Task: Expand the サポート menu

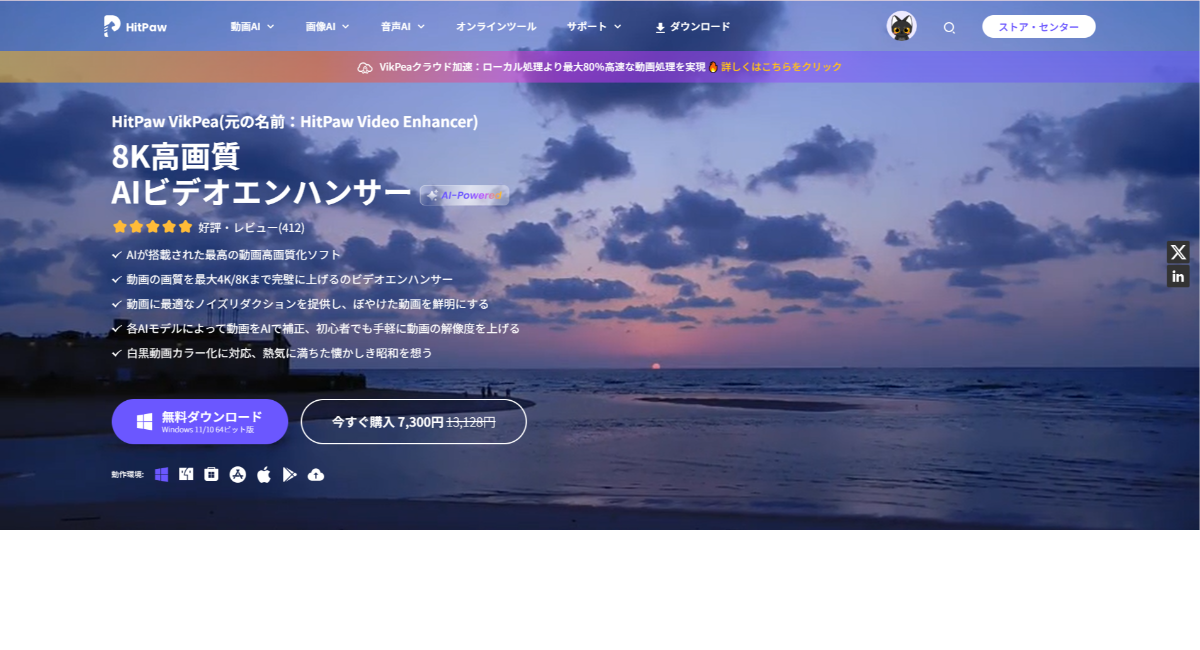Action: [593, 27]
